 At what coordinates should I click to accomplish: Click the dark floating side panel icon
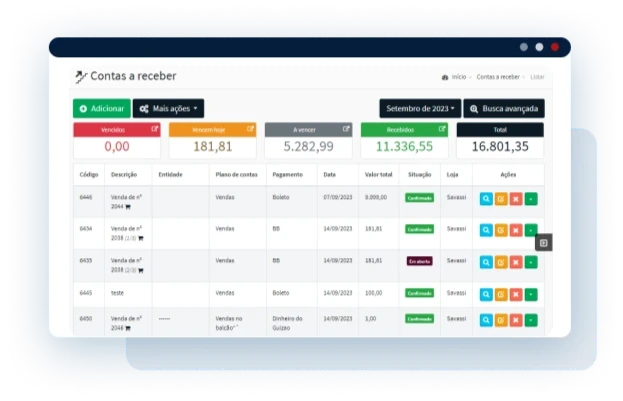(x=543, y=242)
